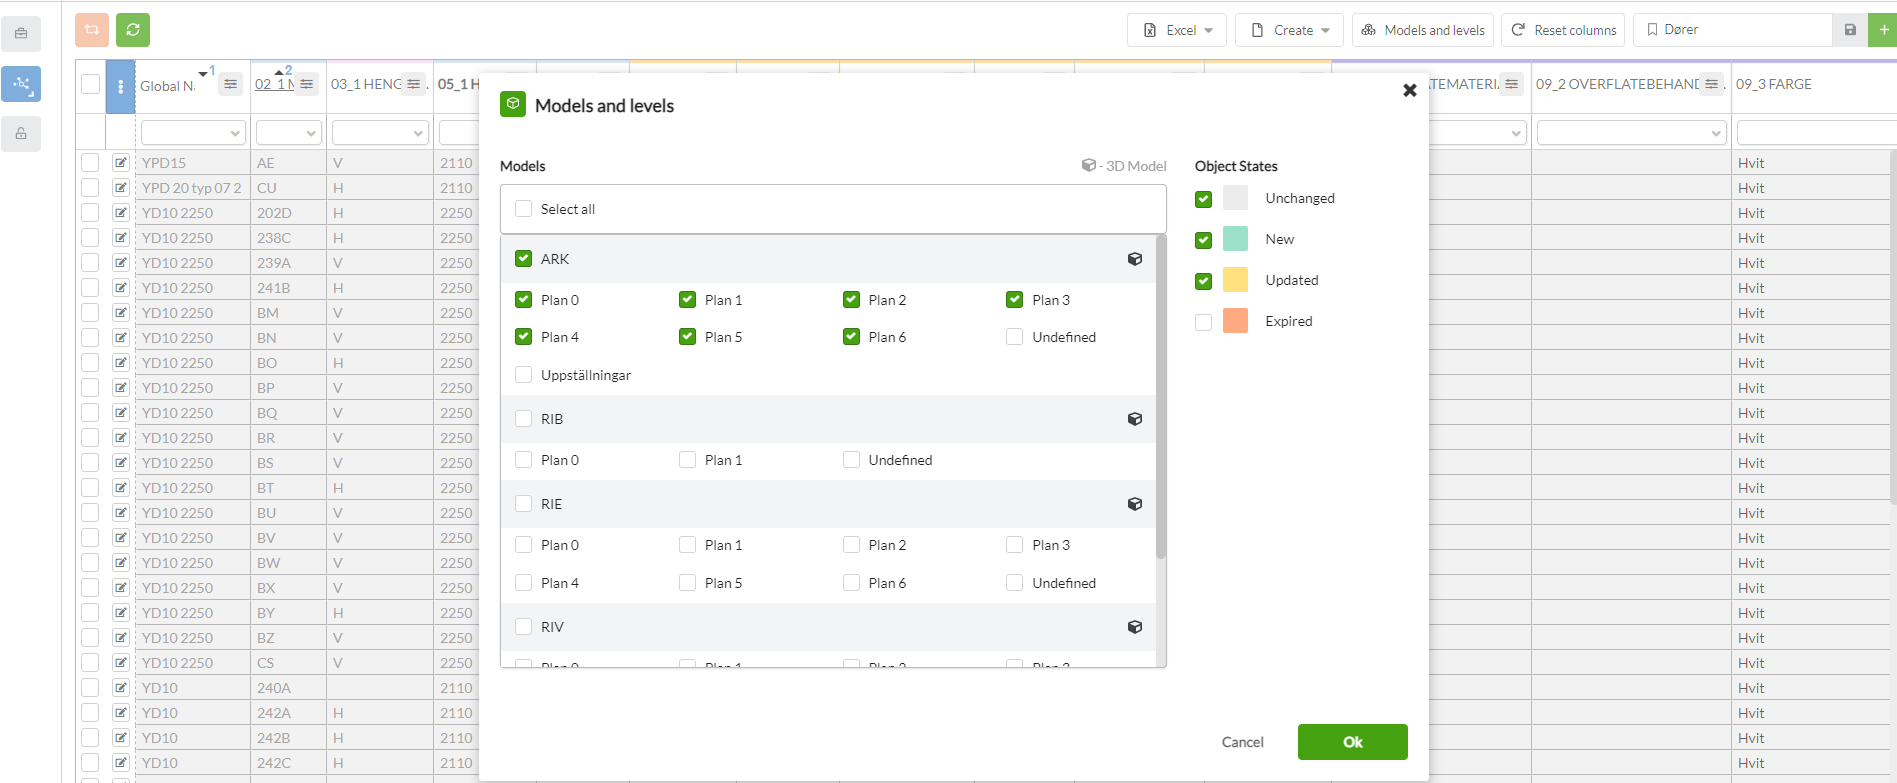
Task: Check the RIB model checkbox
Action: coord(523,419)
